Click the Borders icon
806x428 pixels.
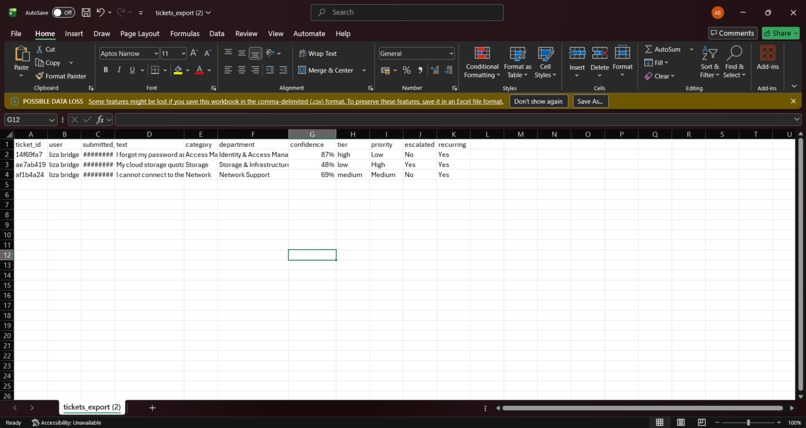pos(155,70)
